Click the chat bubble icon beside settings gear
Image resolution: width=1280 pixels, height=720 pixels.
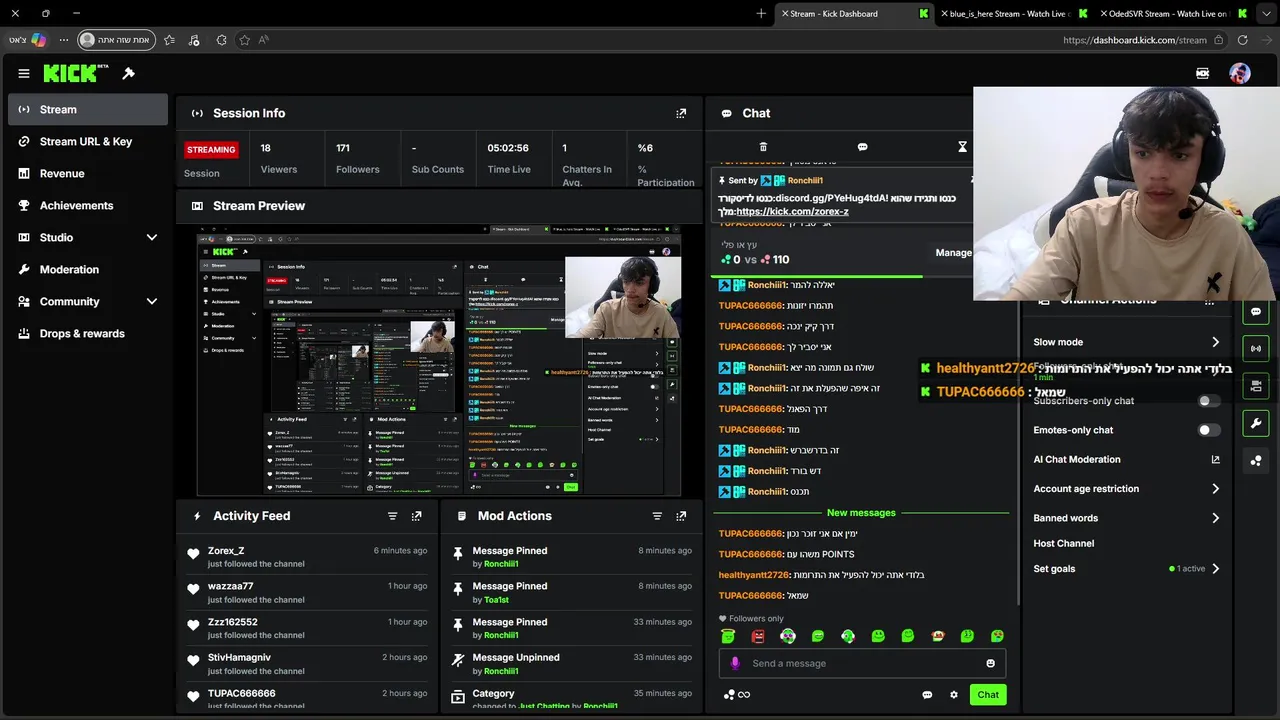point(927,695)
